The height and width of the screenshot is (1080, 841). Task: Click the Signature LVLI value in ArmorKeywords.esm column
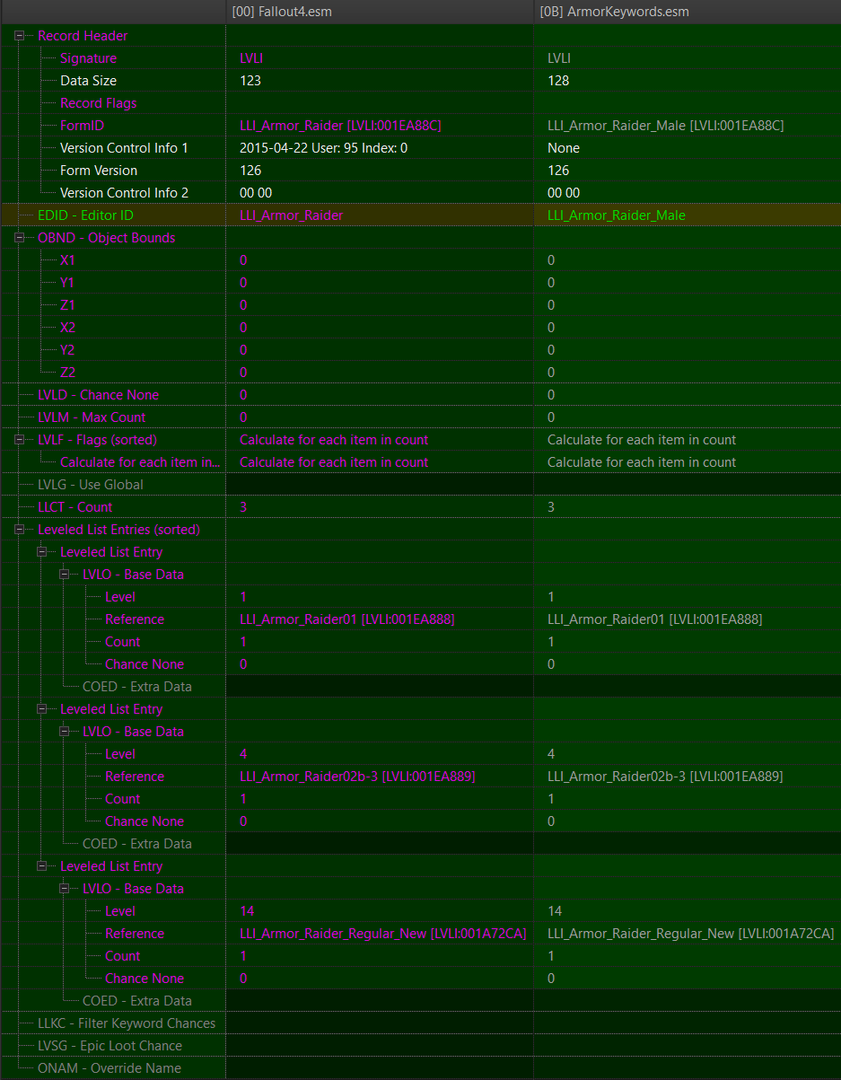(x=559, y=59)
